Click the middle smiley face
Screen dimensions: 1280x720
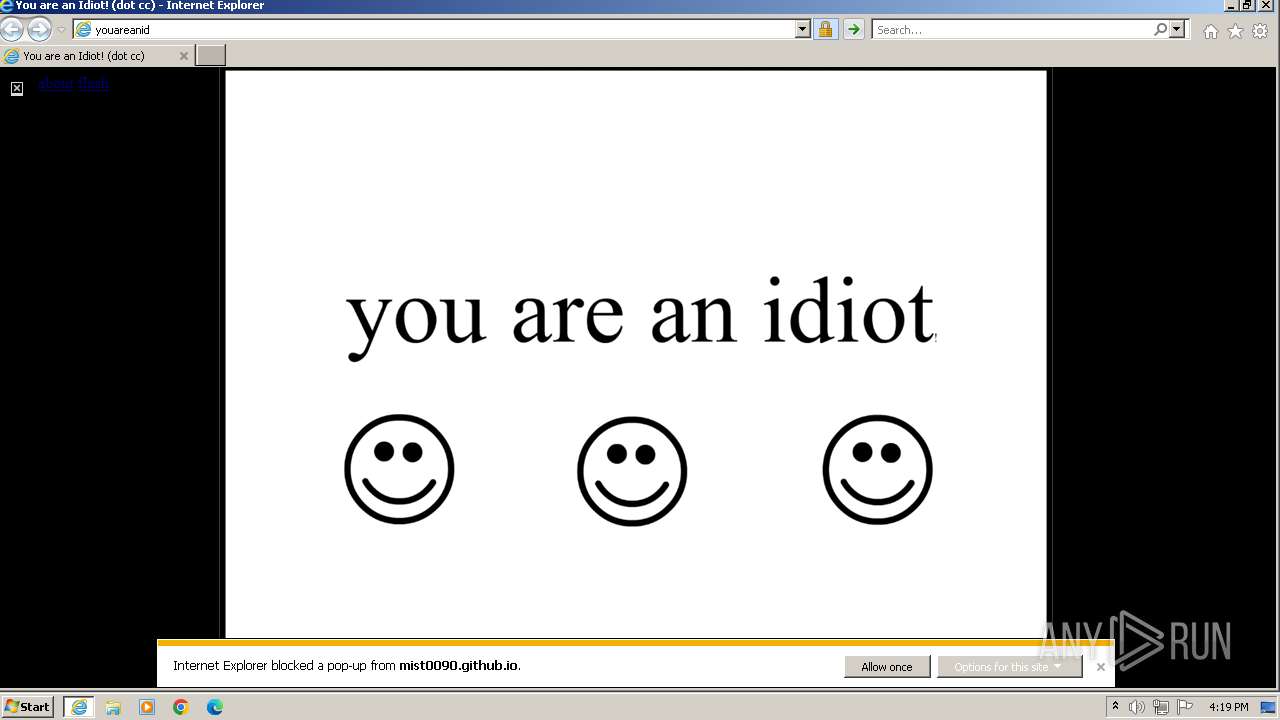click(632, 471)
